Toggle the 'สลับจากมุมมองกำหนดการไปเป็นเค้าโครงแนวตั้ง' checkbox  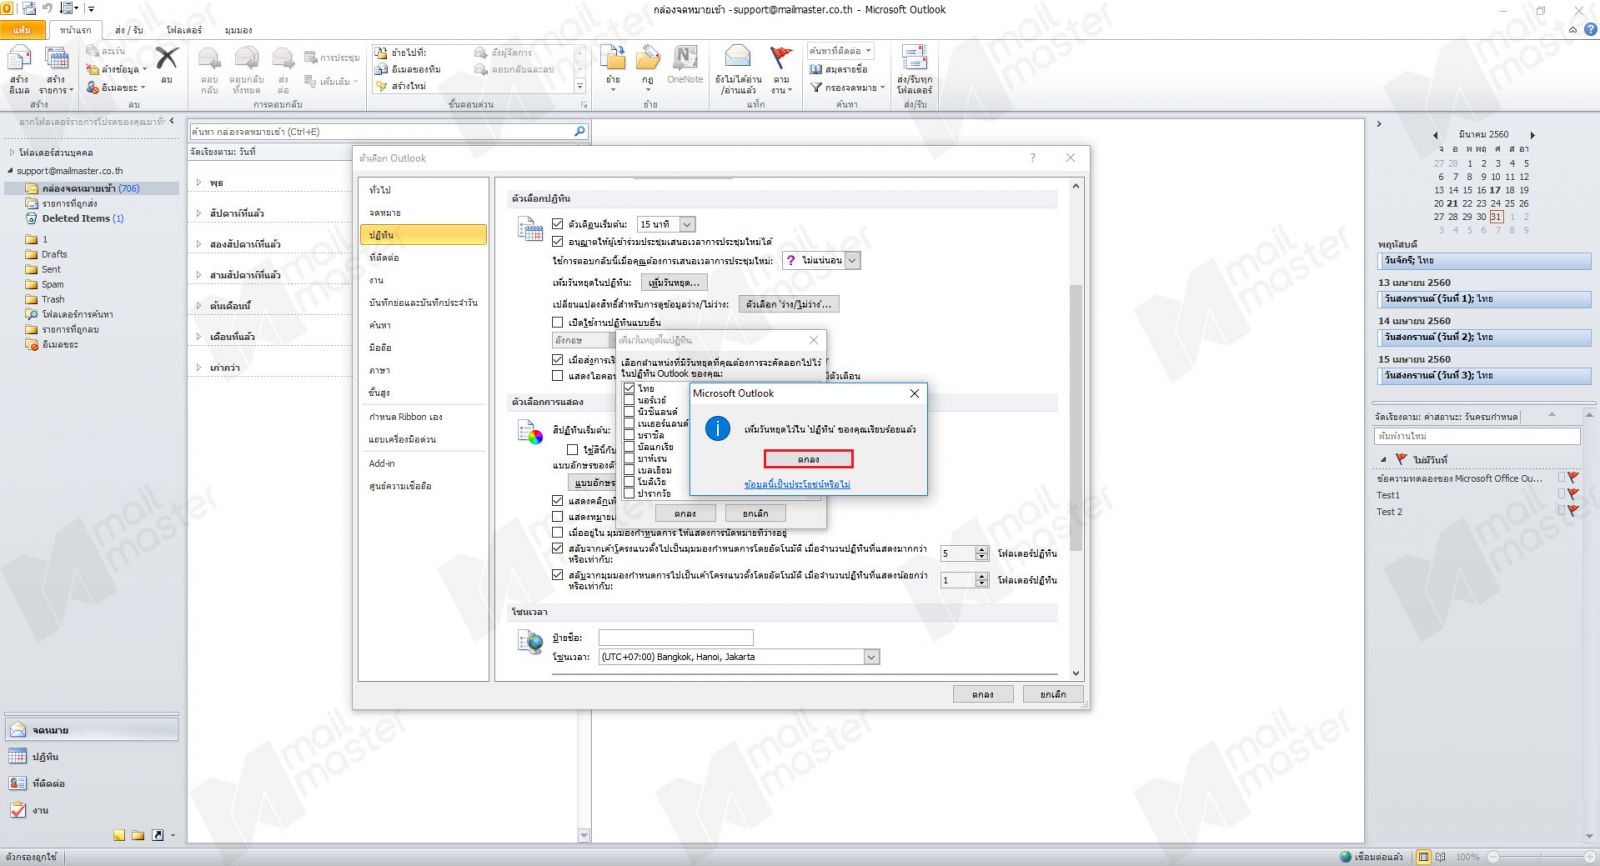click(558, 575)
